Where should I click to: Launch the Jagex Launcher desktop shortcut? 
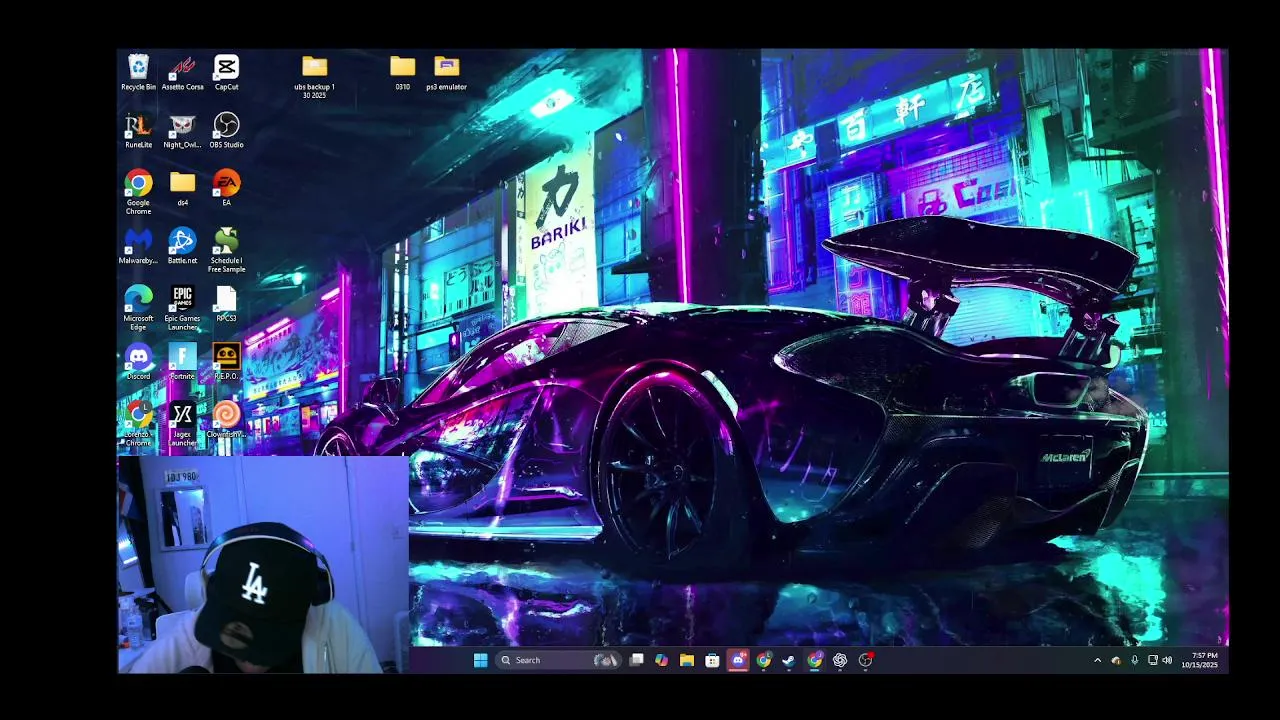[182, 425]
